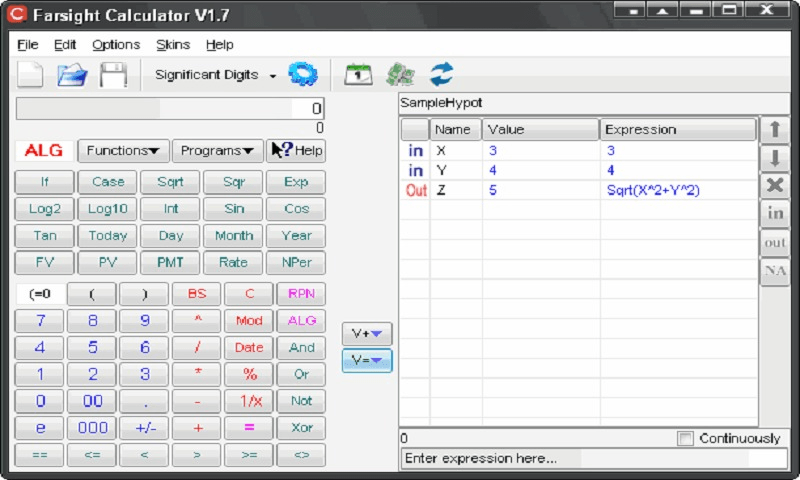Move variable row up with arrow

click(775, 130)
